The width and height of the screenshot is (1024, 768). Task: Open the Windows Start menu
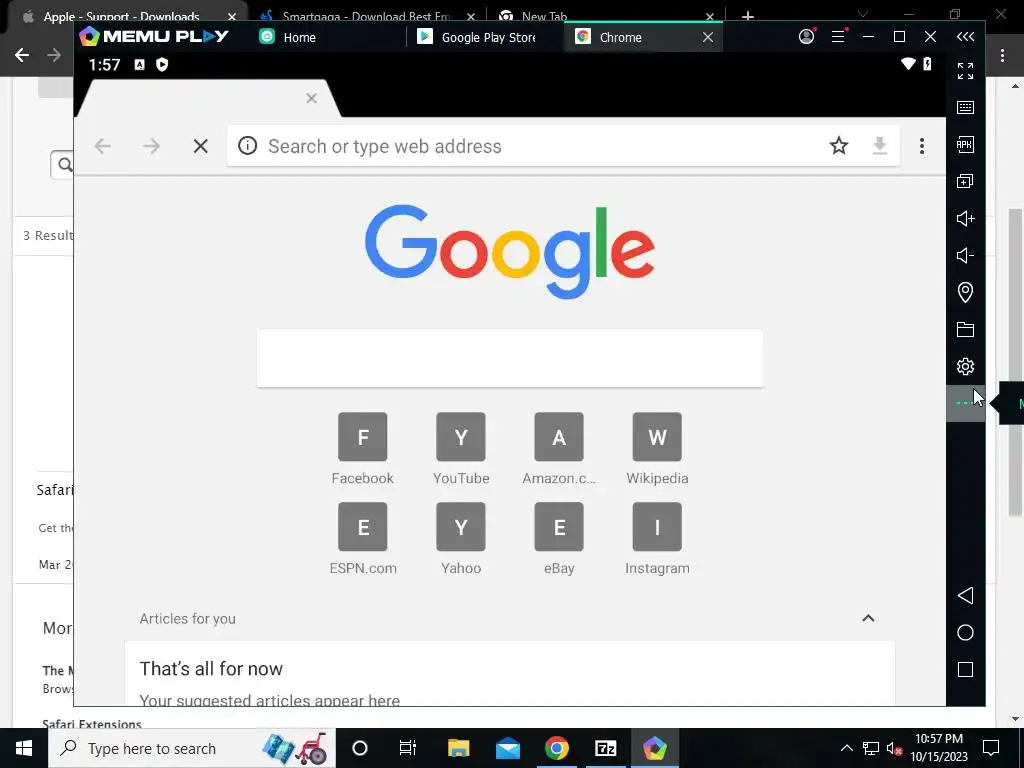click(24, 748)
